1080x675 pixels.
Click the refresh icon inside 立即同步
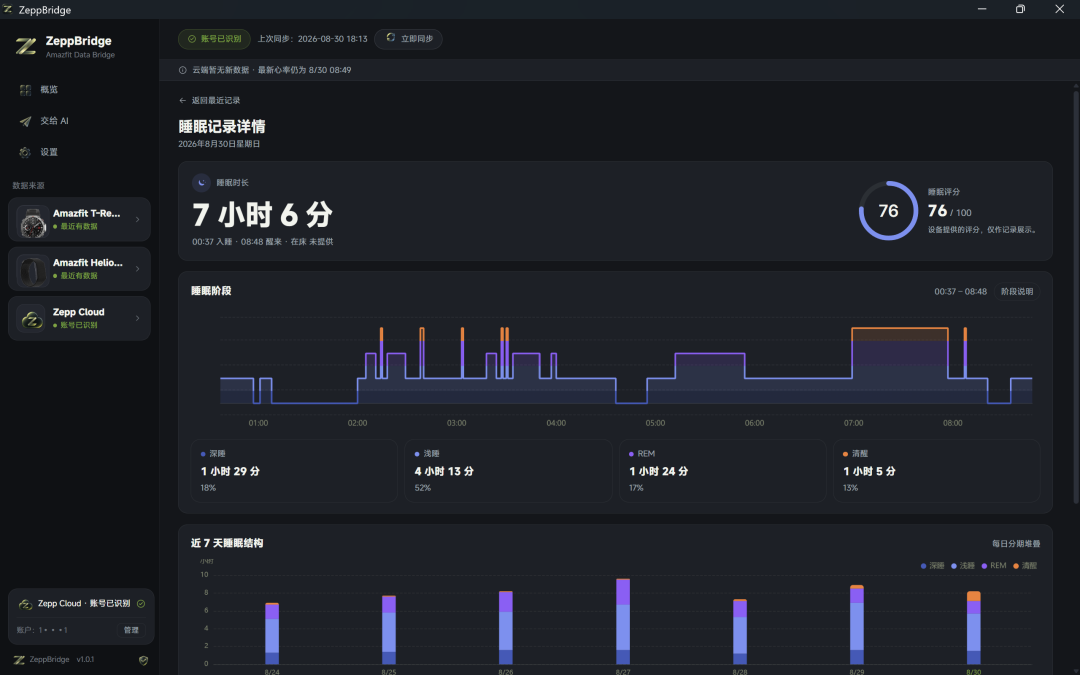pyautogui.click(x=391, y=38)
